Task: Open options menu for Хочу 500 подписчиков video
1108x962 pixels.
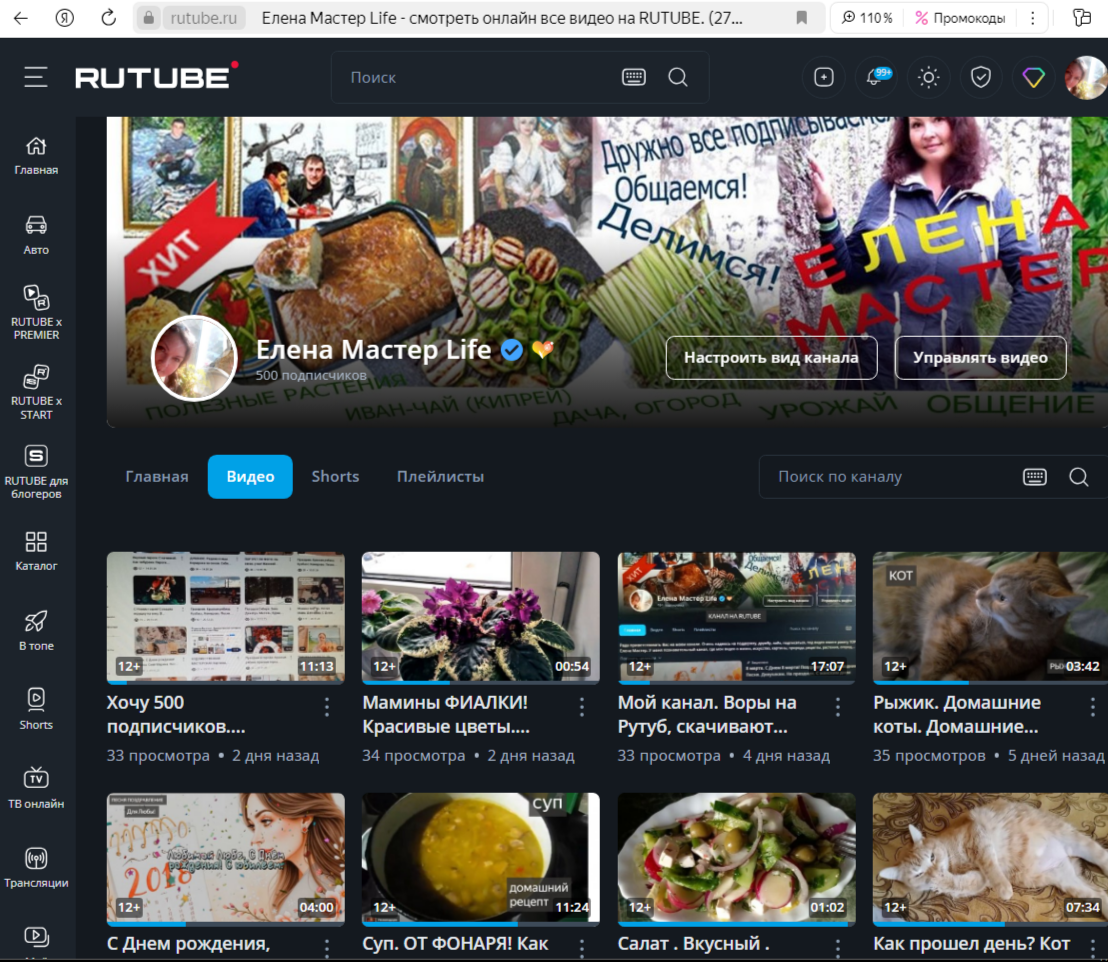Action: pos(326,707)
